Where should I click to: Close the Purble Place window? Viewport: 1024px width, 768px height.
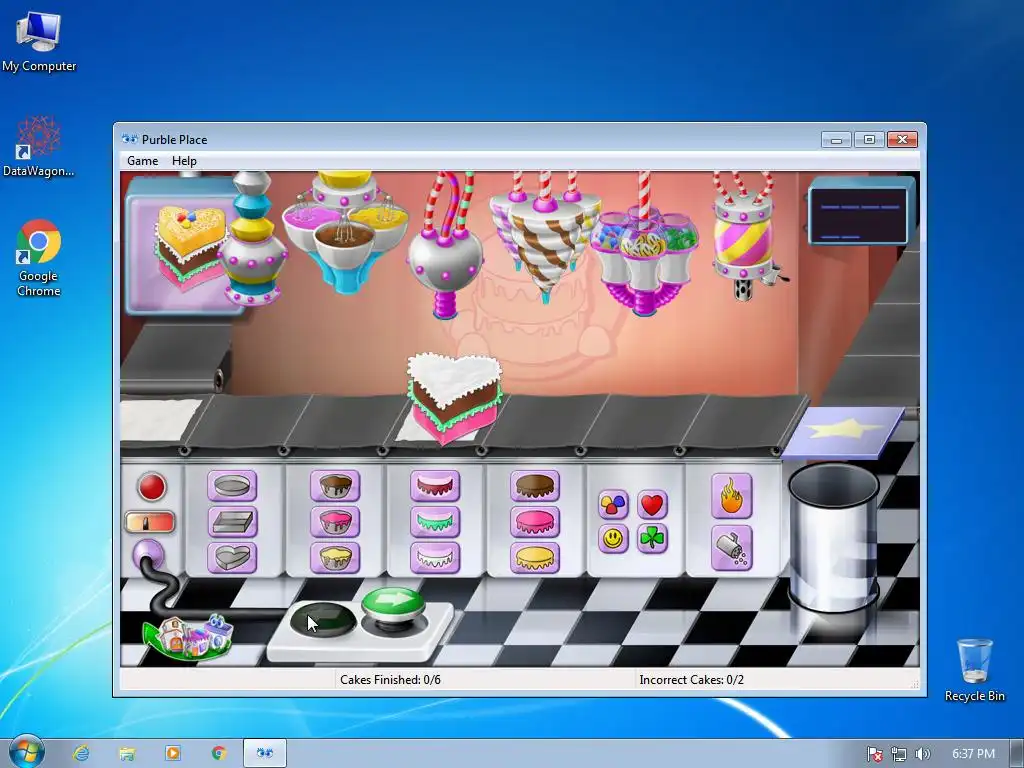coord(903,140)
